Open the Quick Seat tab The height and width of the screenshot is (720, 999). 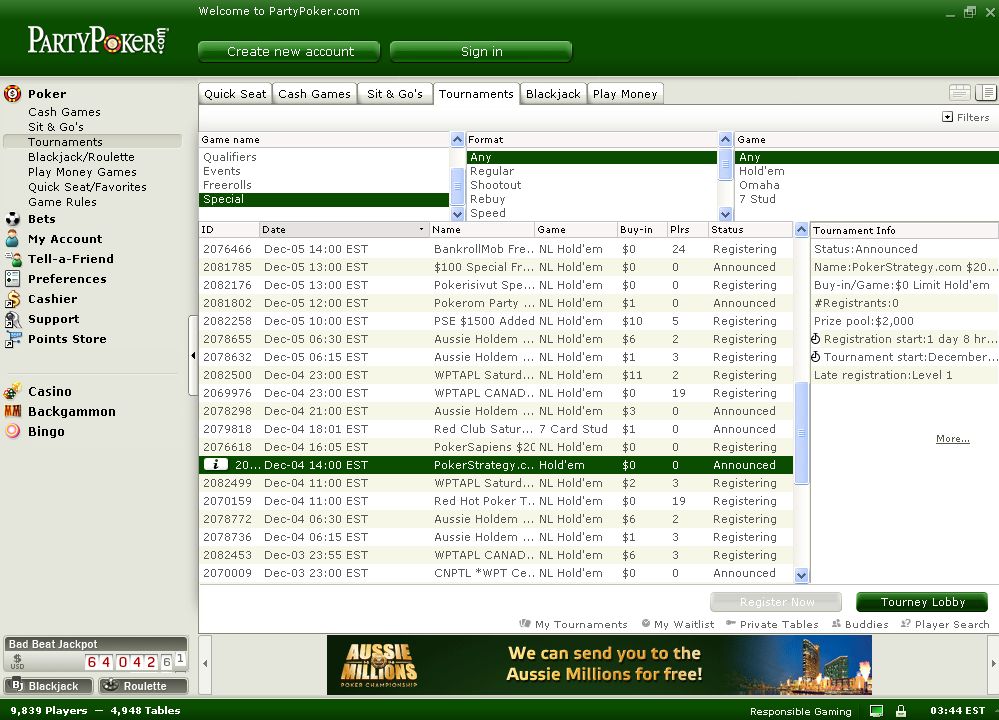(x=235, y=94)
